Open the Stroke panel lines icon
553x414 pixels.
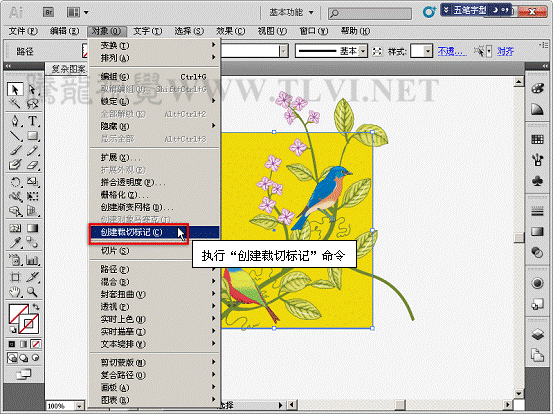pyautogui.click(x=537, y=212)
